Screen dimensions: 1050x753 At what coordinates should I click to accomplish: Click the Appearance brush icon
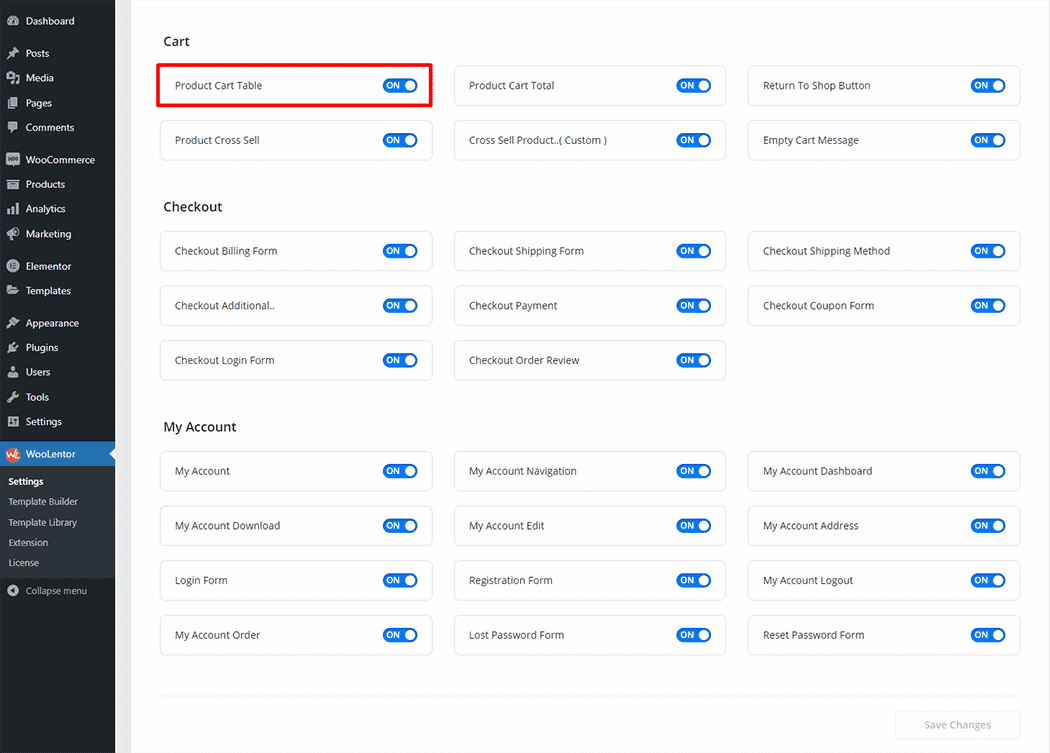[x=13, y=323]
